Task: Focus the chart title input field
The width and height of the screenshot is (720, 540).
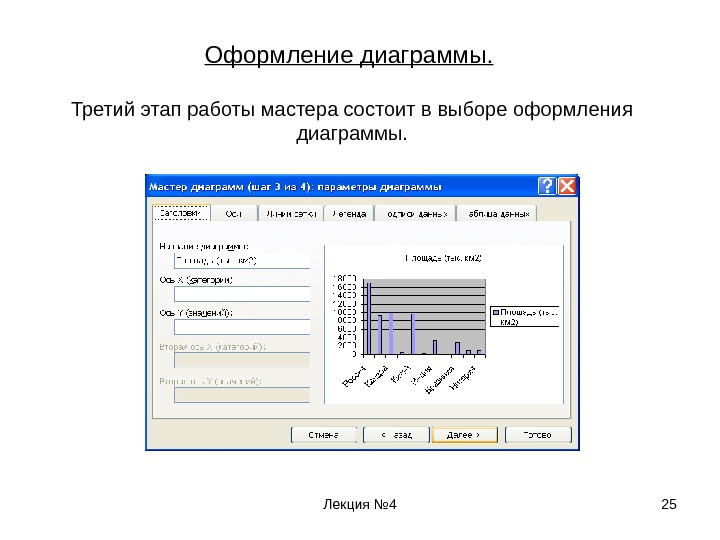Action: pyautogui.click(x=242, y=261)
